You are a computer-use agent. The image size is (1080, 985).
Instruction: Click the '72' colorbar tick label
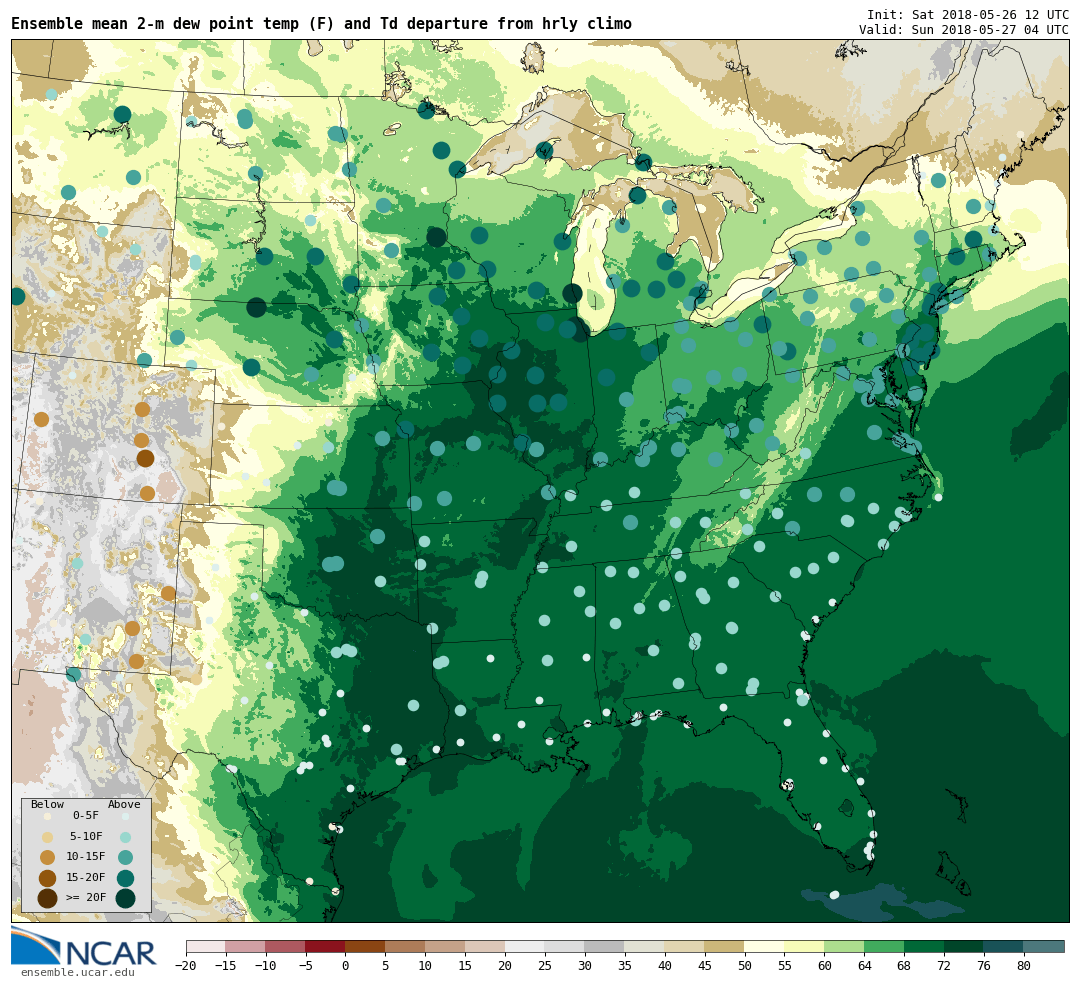point(944,966)
